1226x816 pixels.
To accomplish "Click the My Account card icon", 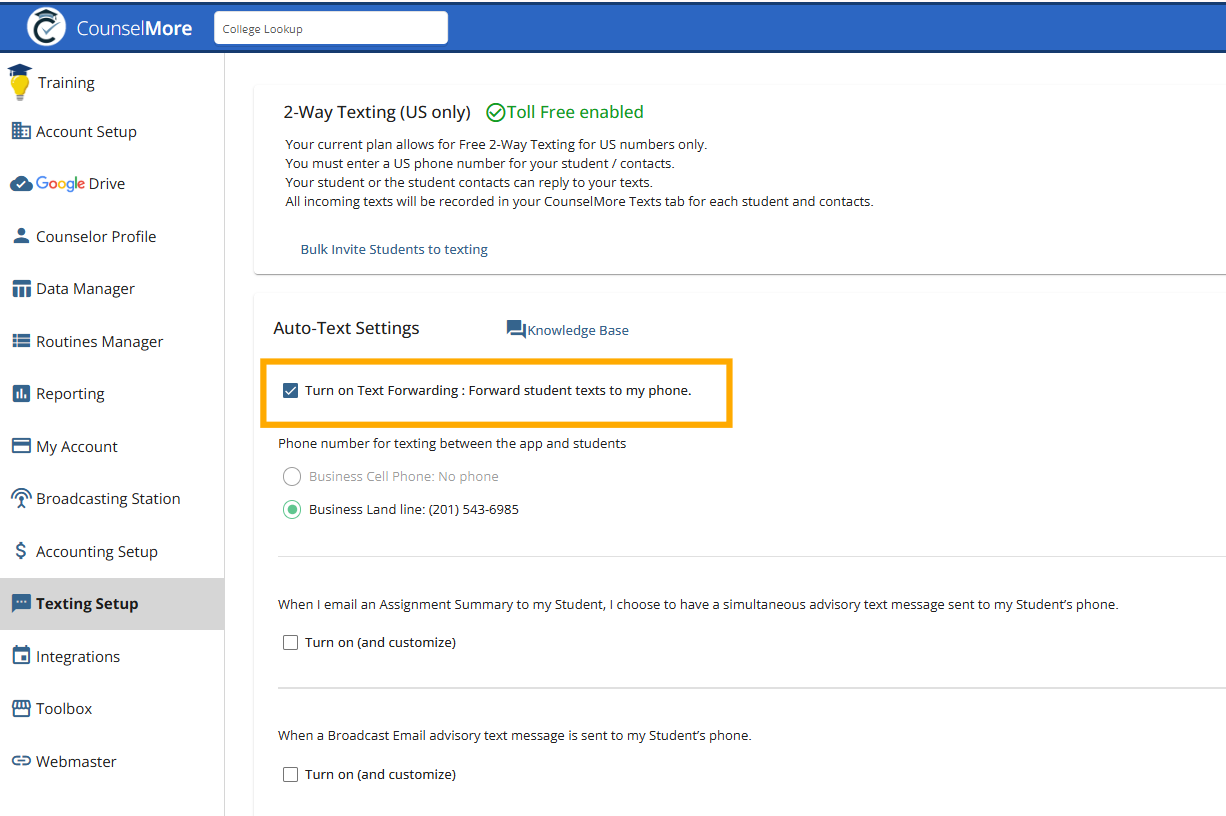I will pyautogui.click(x=21, y=446).
